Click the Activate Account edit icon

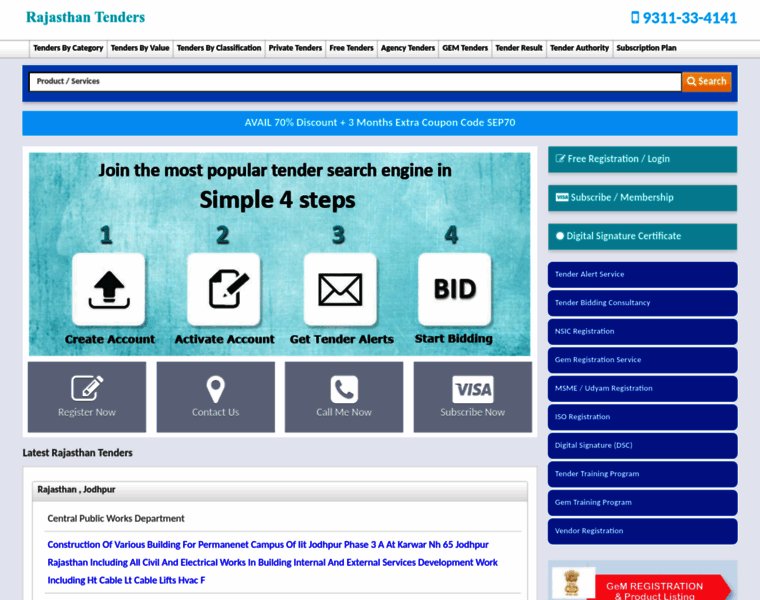tap(224, 289)
